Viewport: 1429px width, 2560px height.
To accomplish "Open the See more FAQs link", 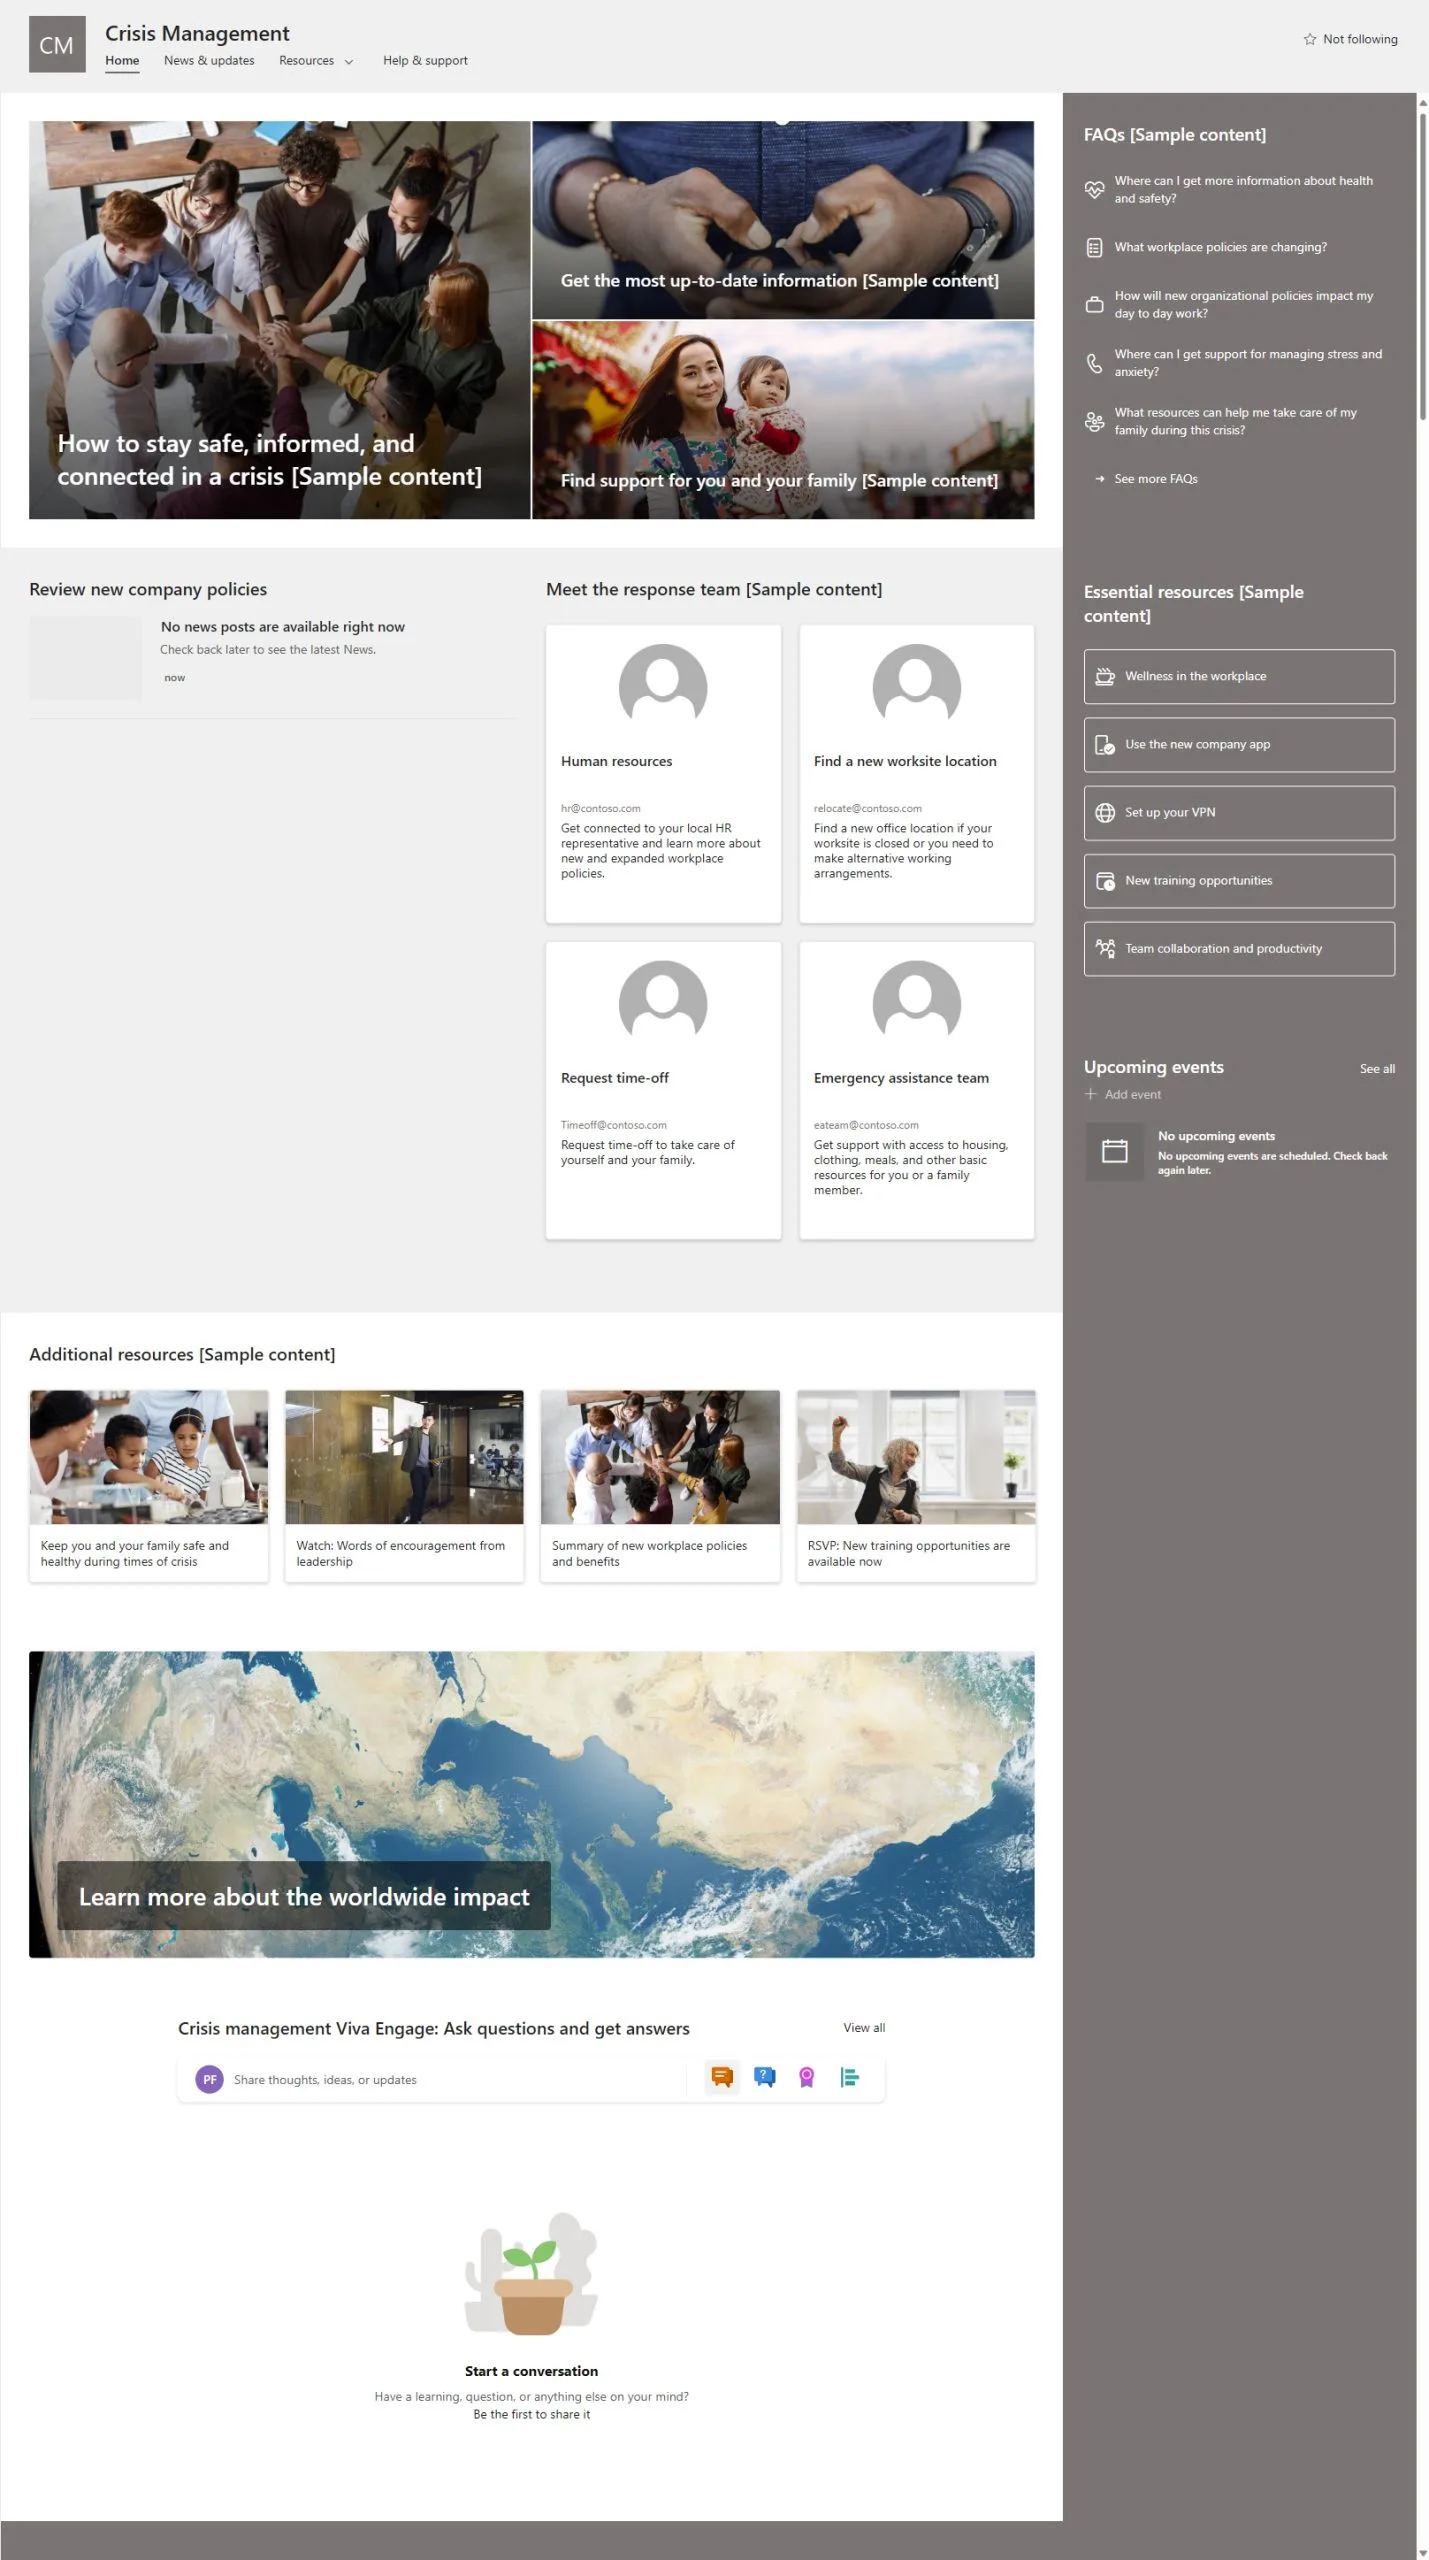I will 1155,479.
